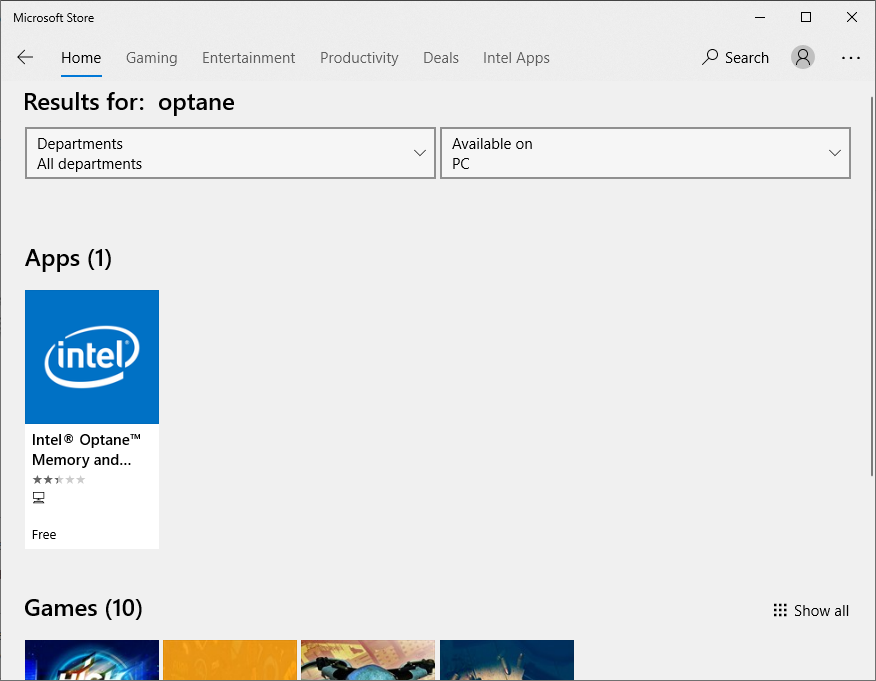Show all Games results

[821, 610]
